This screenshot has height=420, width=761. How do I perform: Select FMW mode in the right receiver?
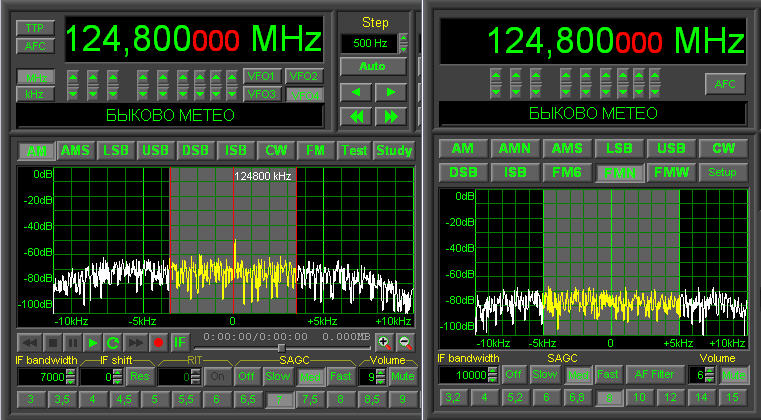[x=671, y=172]
